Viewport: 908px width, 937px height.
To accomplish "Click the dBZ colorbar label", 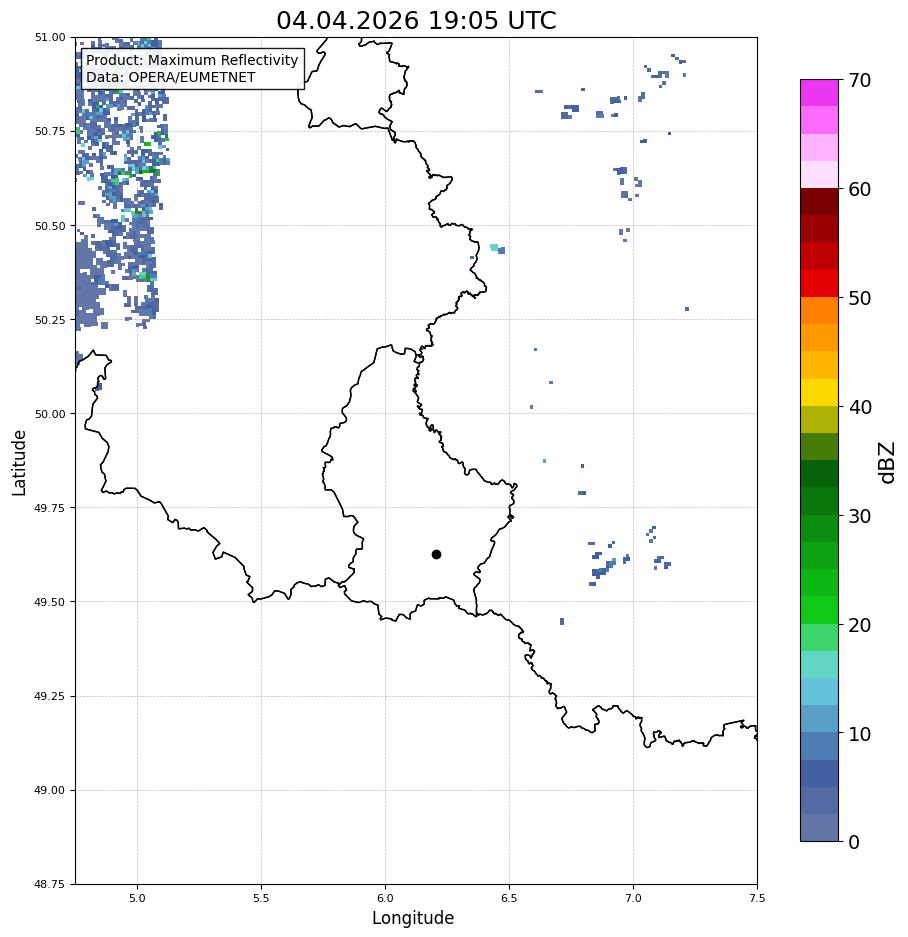I will (x=888, y=463).
